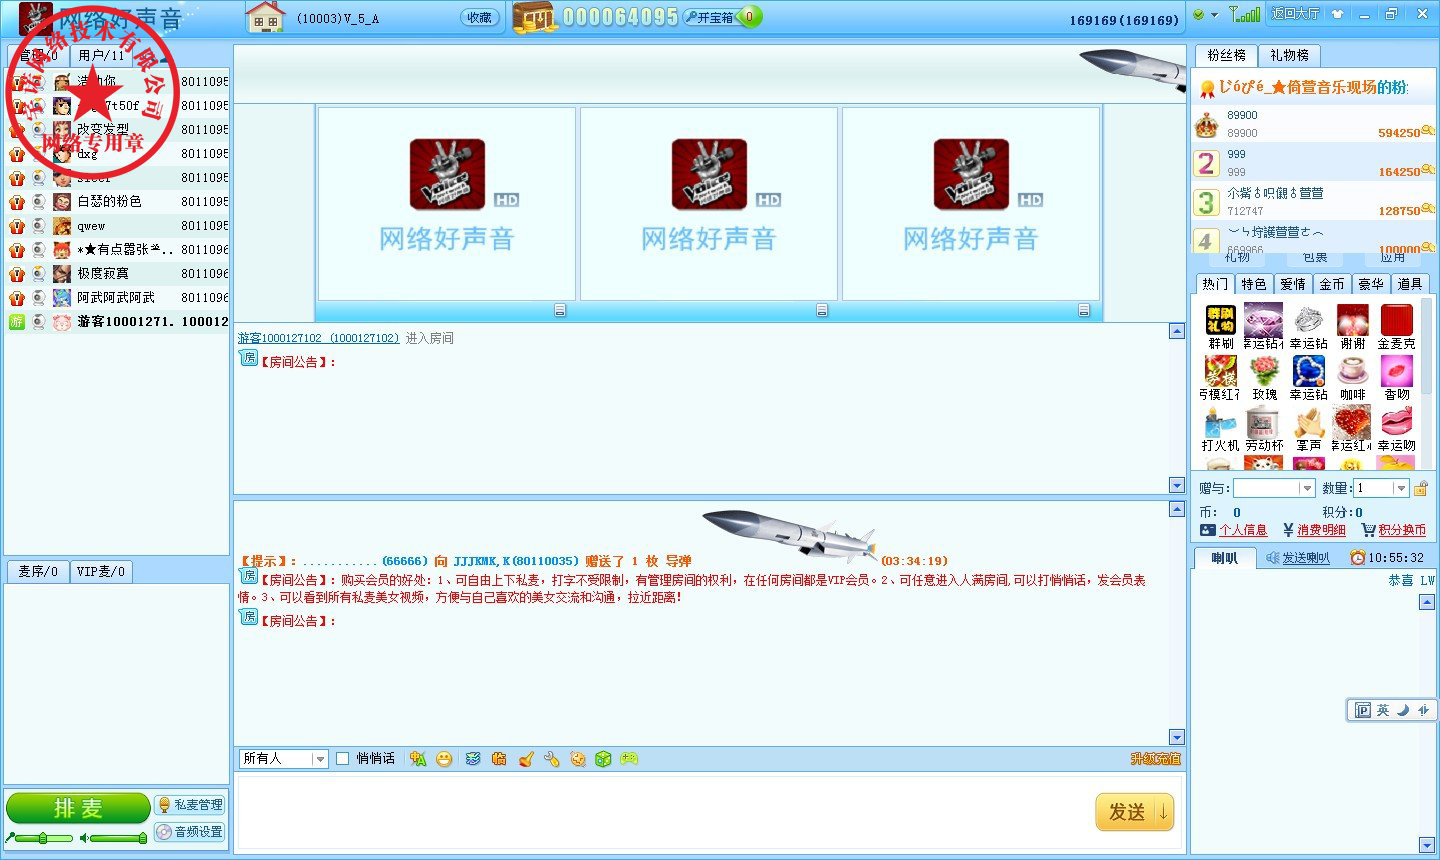Click the house home icon in top bar
This screenshot has height=860, width=1440.
coord(266,17)
